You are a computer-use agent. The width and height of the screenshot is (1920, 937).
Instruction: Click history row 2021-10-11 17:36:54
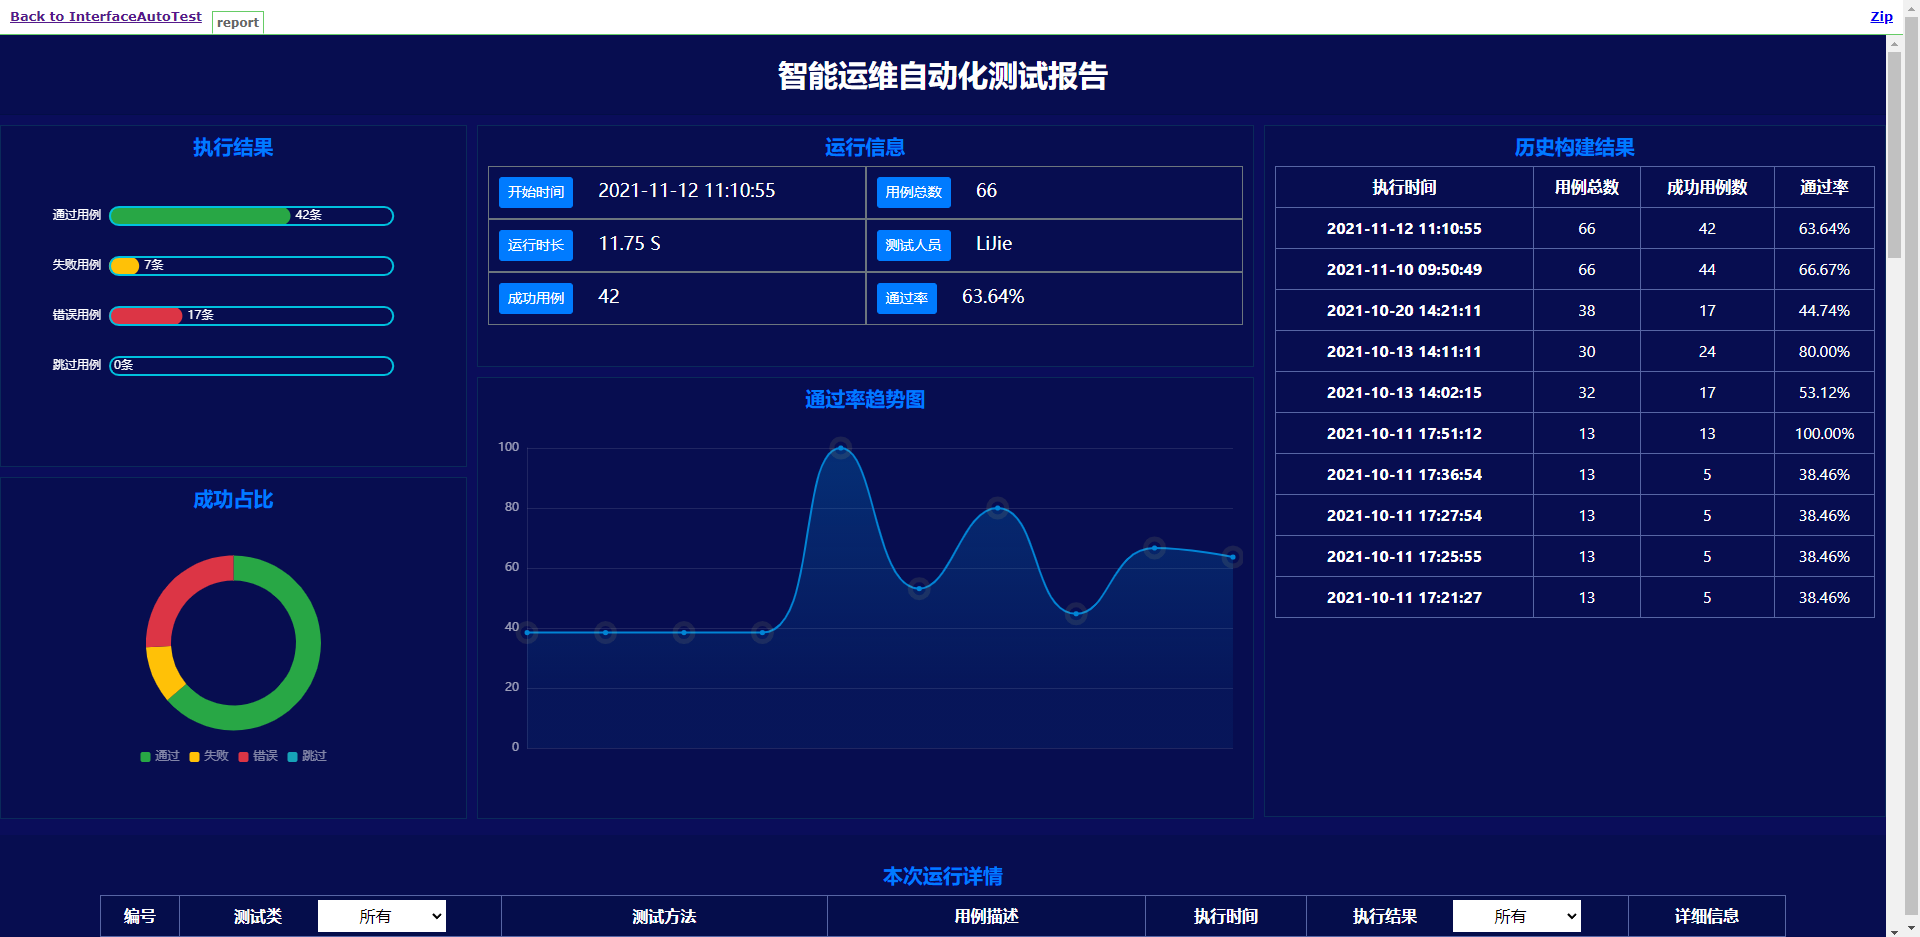[x=1574, y=475]
